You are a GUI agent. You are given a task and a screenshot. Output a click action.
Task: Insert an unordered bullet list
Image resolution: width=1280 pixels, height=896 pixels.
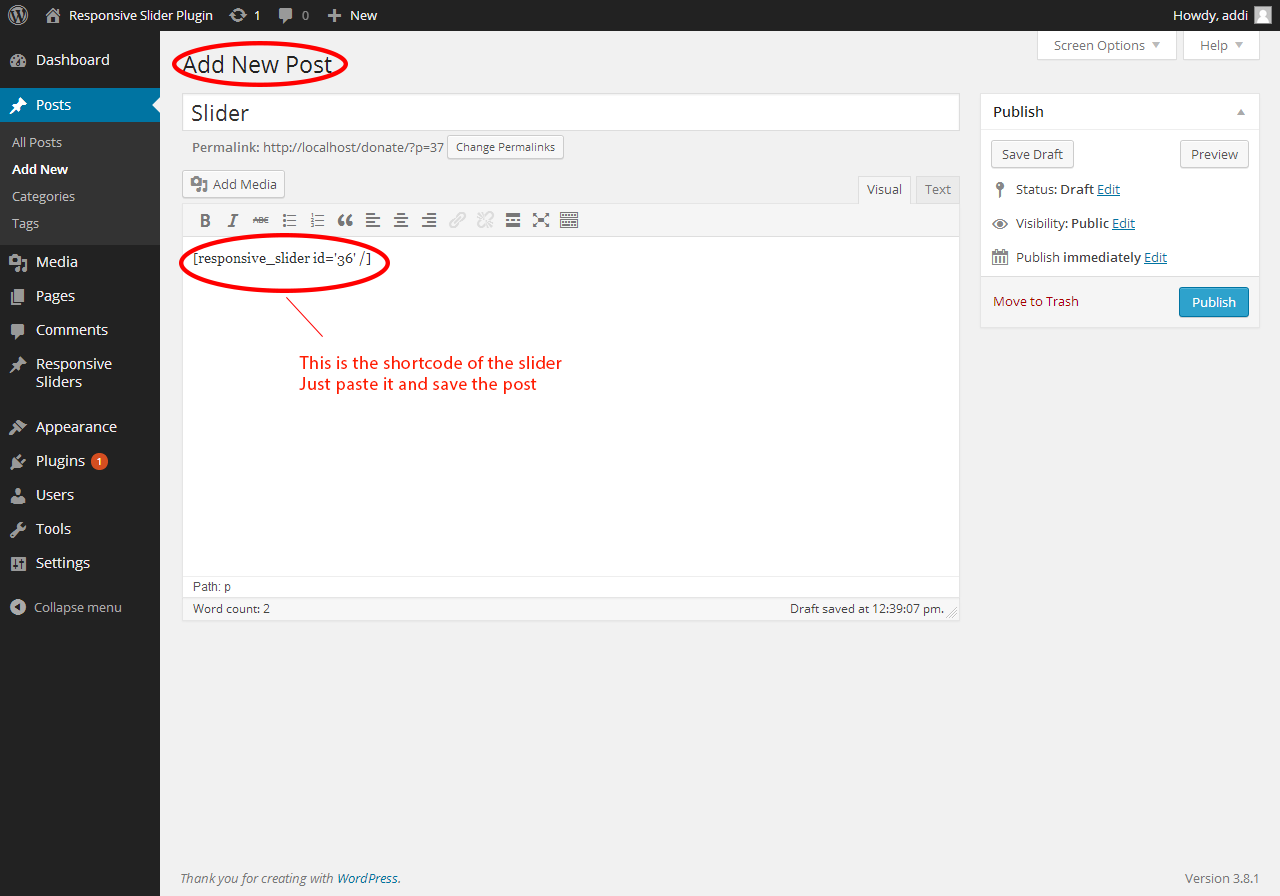pos(289,220)
